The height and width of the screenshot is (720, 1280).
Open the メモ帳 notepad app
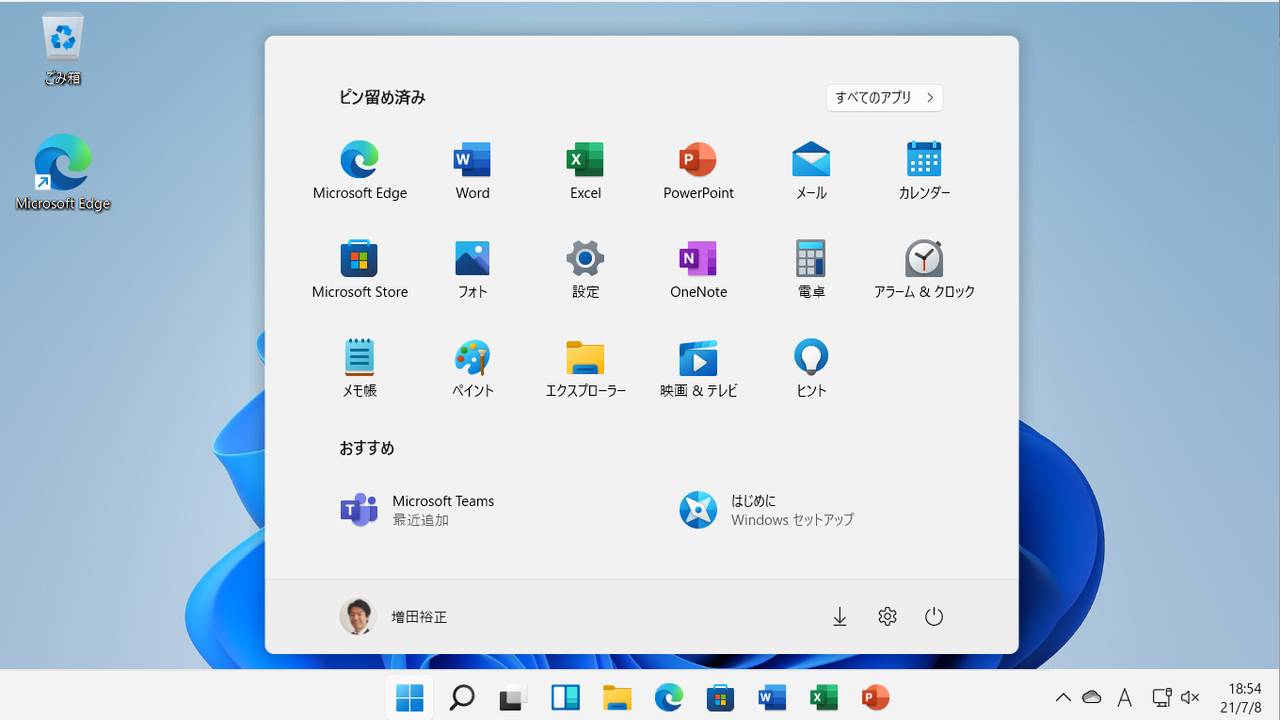pyautogui.click(x=360, y=368)
